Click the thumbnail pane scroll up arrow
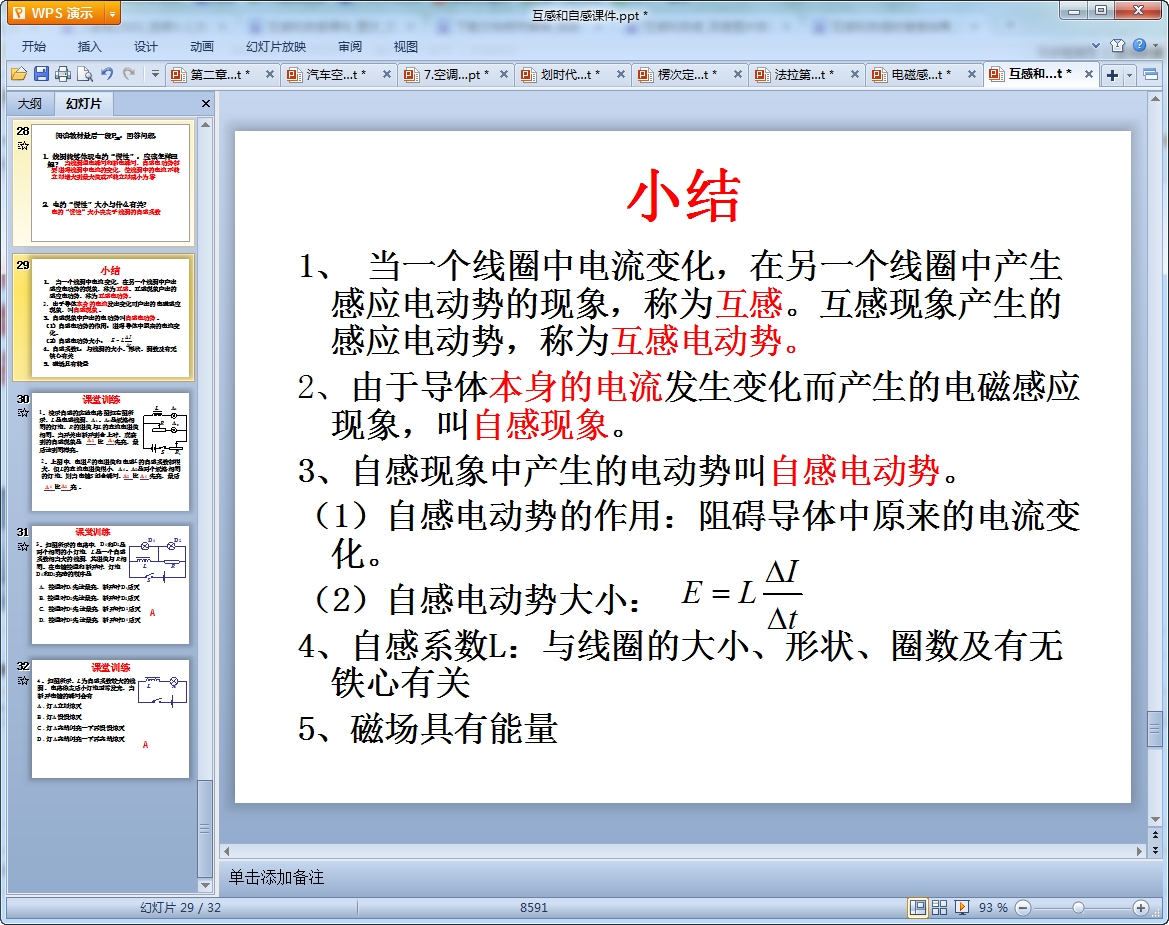 205,124
